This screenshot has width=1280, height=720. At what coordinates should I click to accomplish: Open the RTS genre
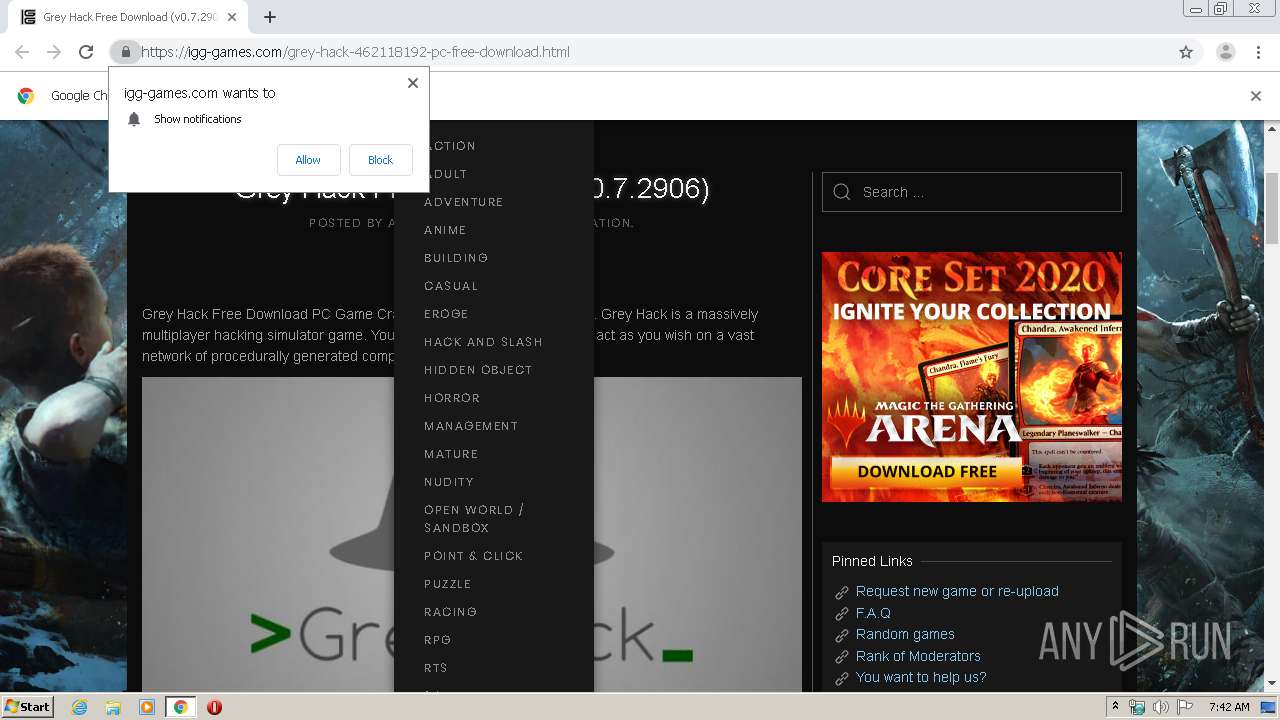click(x=435, y=668)
